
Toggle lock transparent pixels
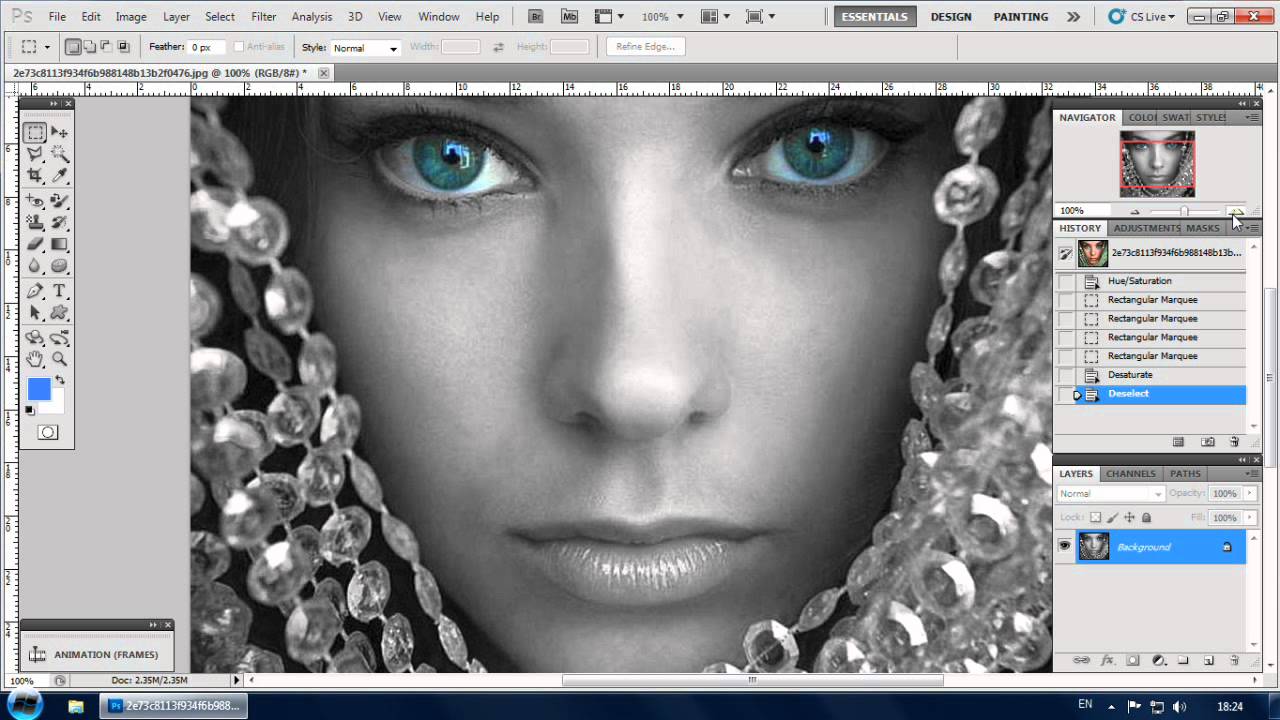tap(1095, 517)
